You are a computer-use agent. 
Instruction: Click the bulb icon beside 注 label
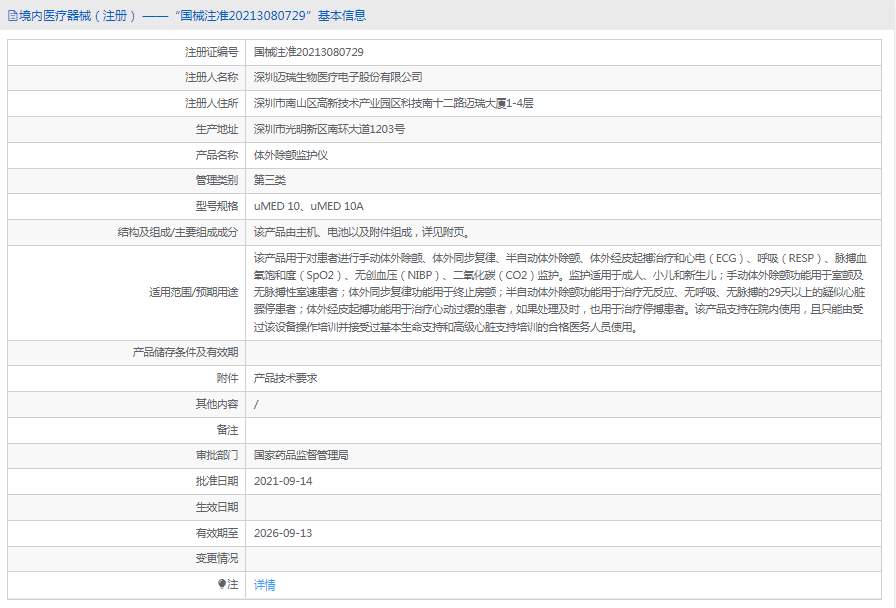coord(222,584)
